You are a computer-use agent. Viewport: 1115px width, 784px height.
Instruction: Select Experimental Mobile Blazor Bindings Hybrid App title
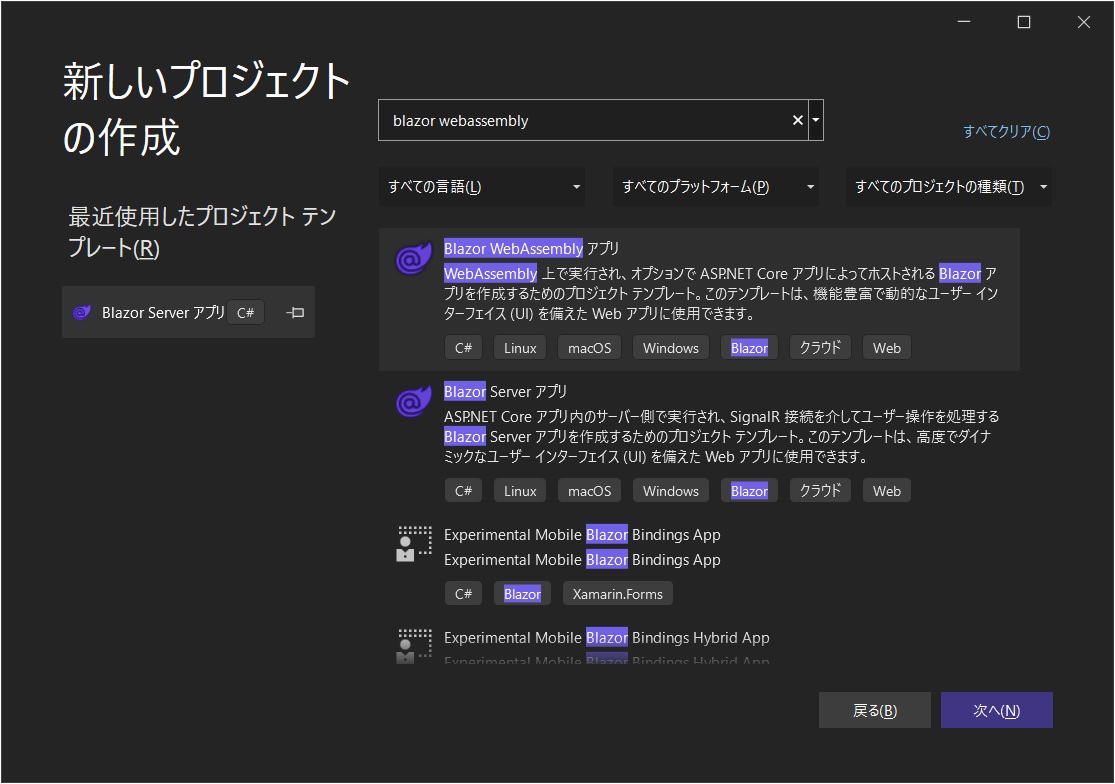pos(607,638)
